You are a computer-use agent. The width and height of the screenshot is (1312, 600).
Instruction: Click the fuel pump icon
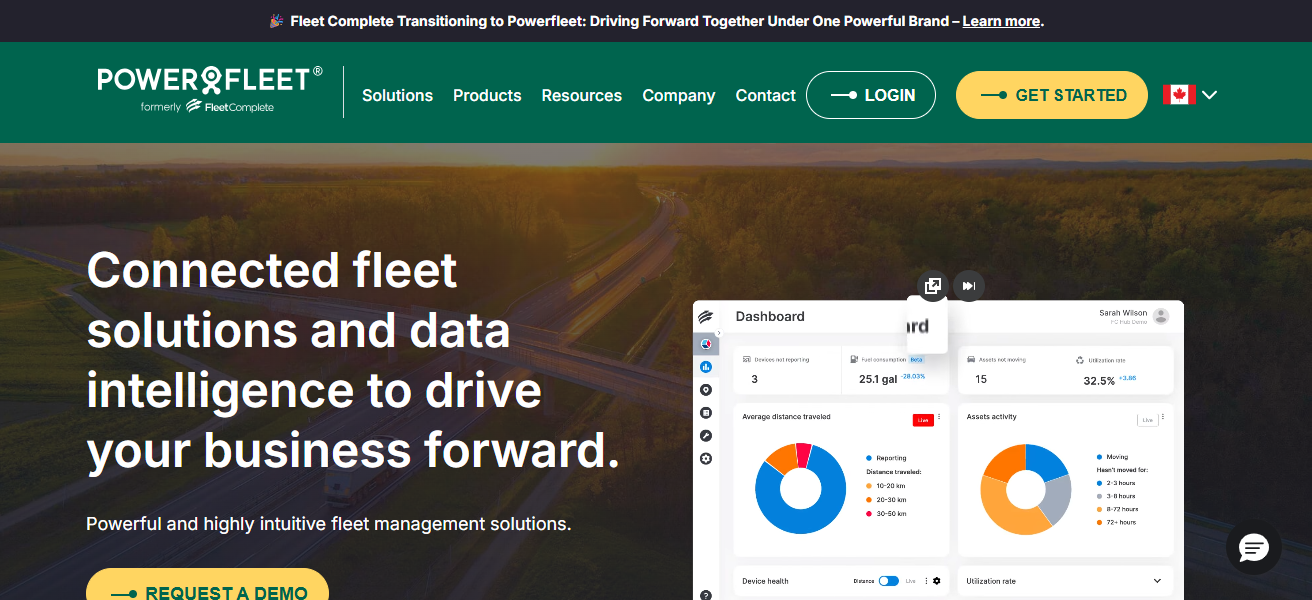(x=853, y=359)
